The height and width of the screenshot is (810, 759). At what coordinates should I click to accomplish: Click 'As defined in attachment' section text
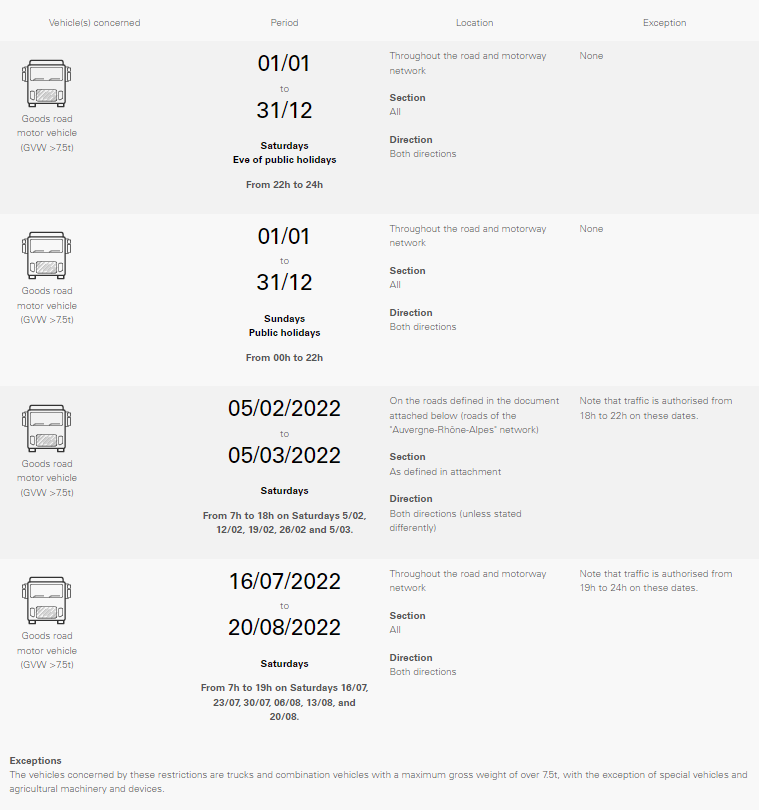(445, 472)
